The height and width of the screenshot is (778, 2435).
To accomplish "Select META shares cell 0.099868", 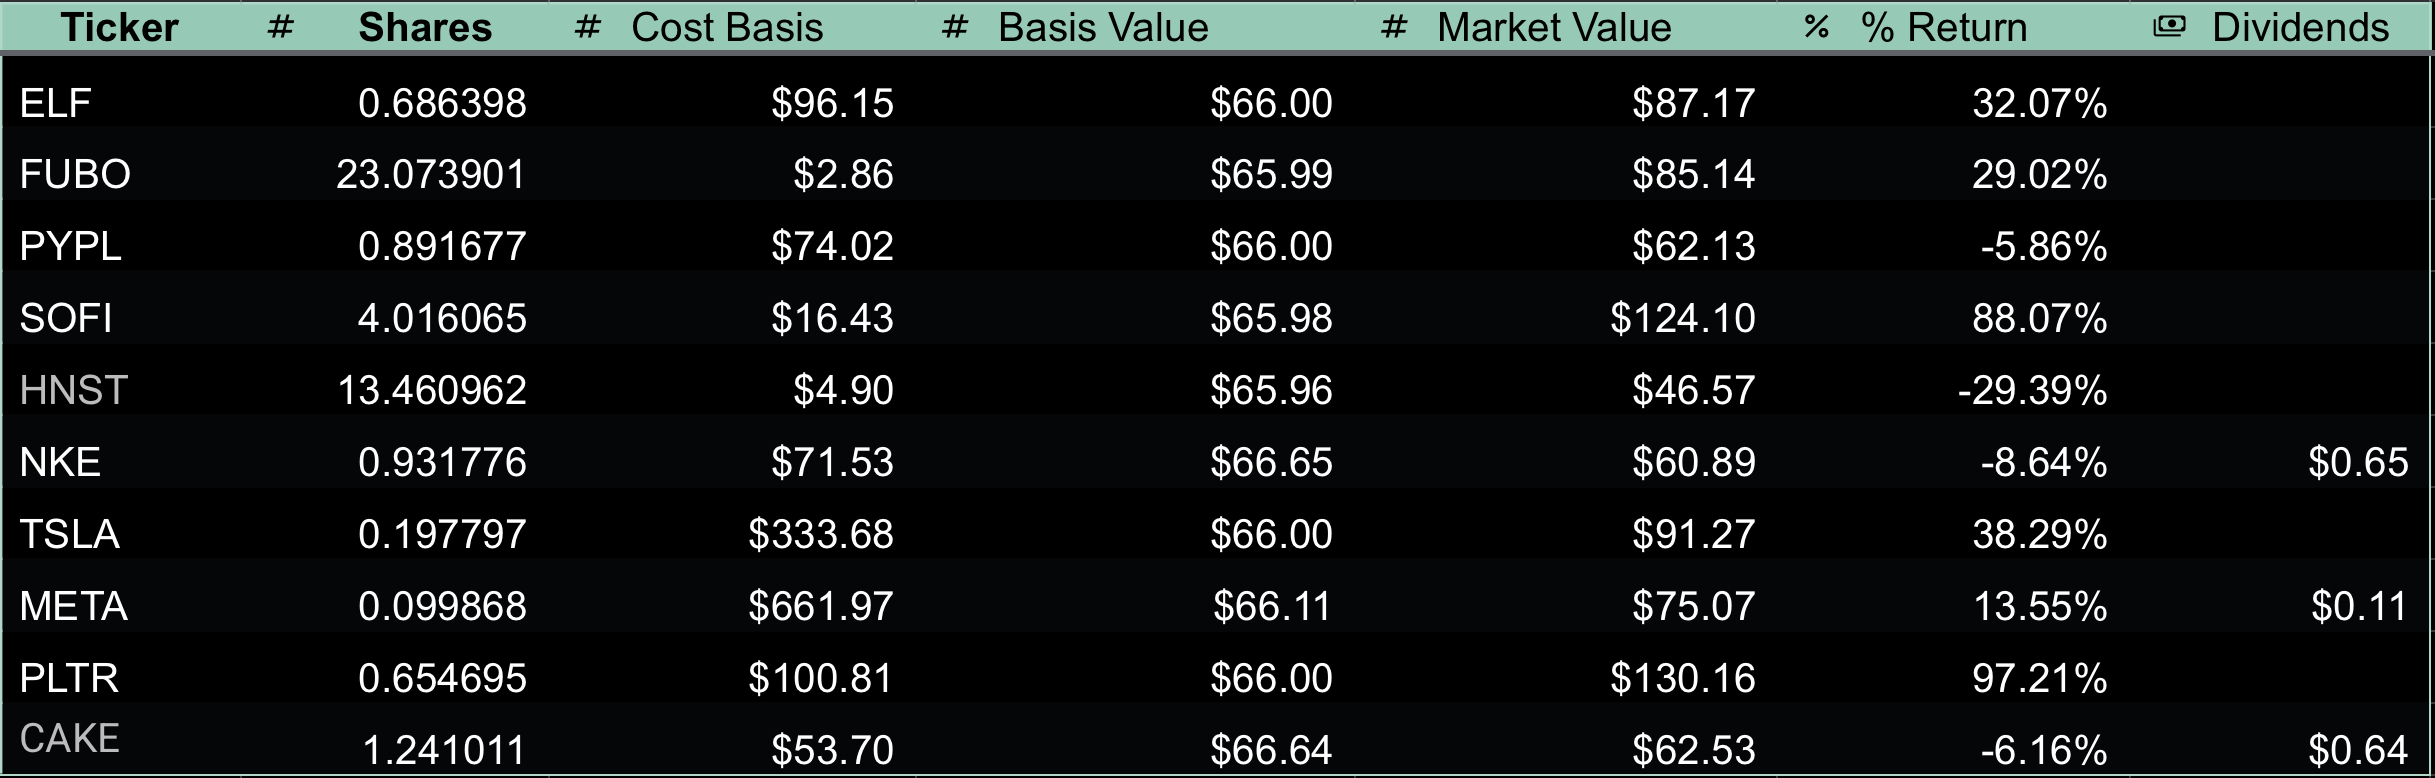I will pyautogui.click(x=442, y=606).
